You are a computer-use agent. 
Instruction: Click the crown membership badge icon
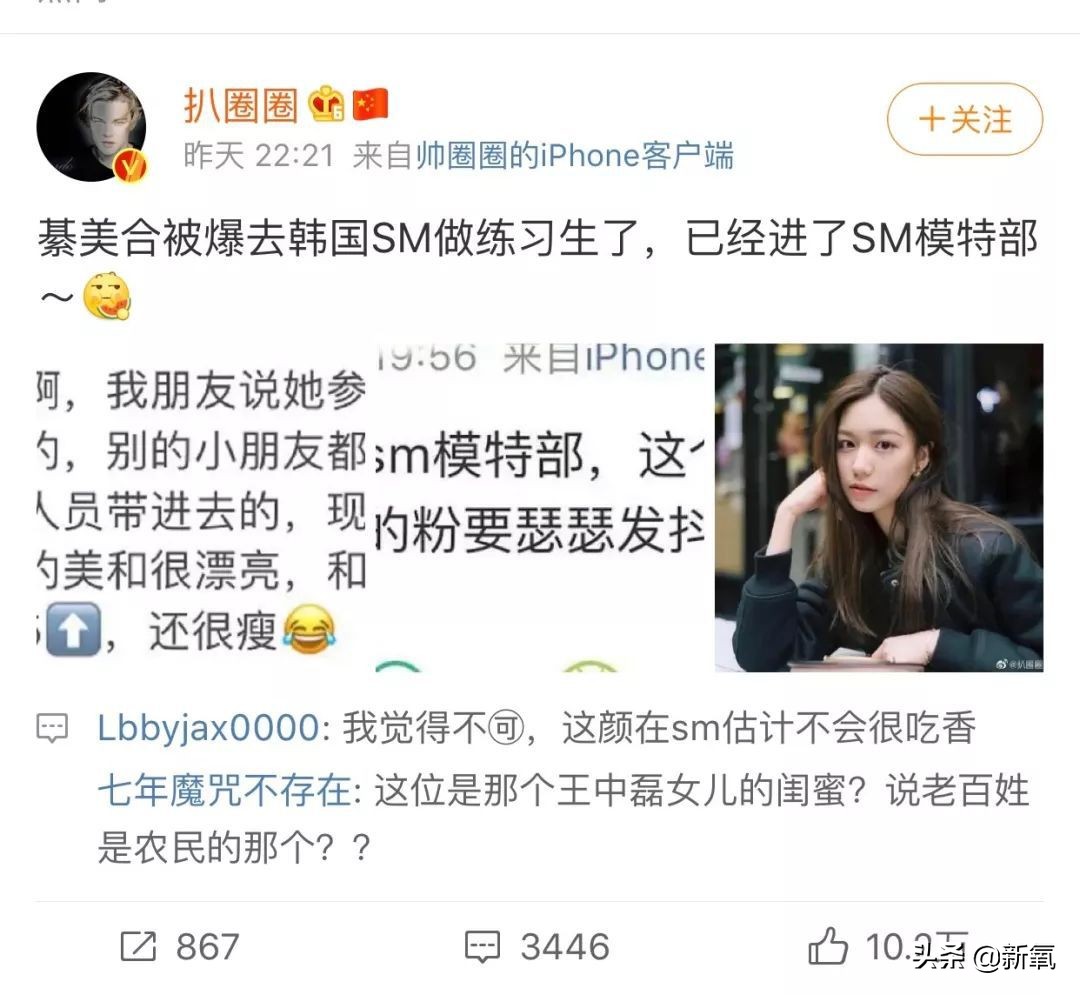tap(326, 105)
